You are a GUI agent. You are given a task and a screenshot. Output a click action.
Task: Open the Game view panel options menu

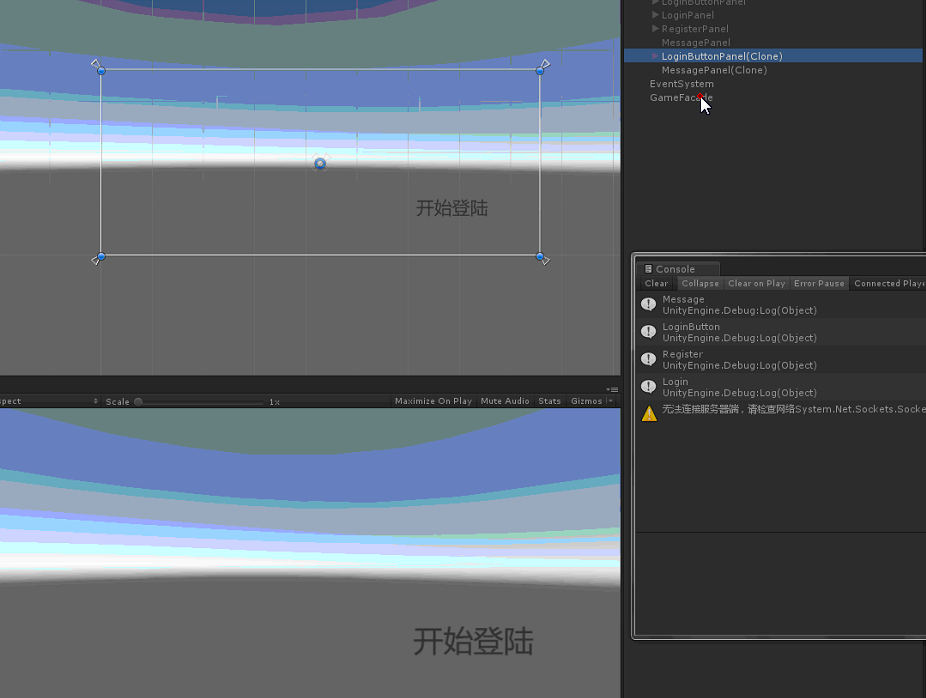pyautogui.click(x=612, y=389)
